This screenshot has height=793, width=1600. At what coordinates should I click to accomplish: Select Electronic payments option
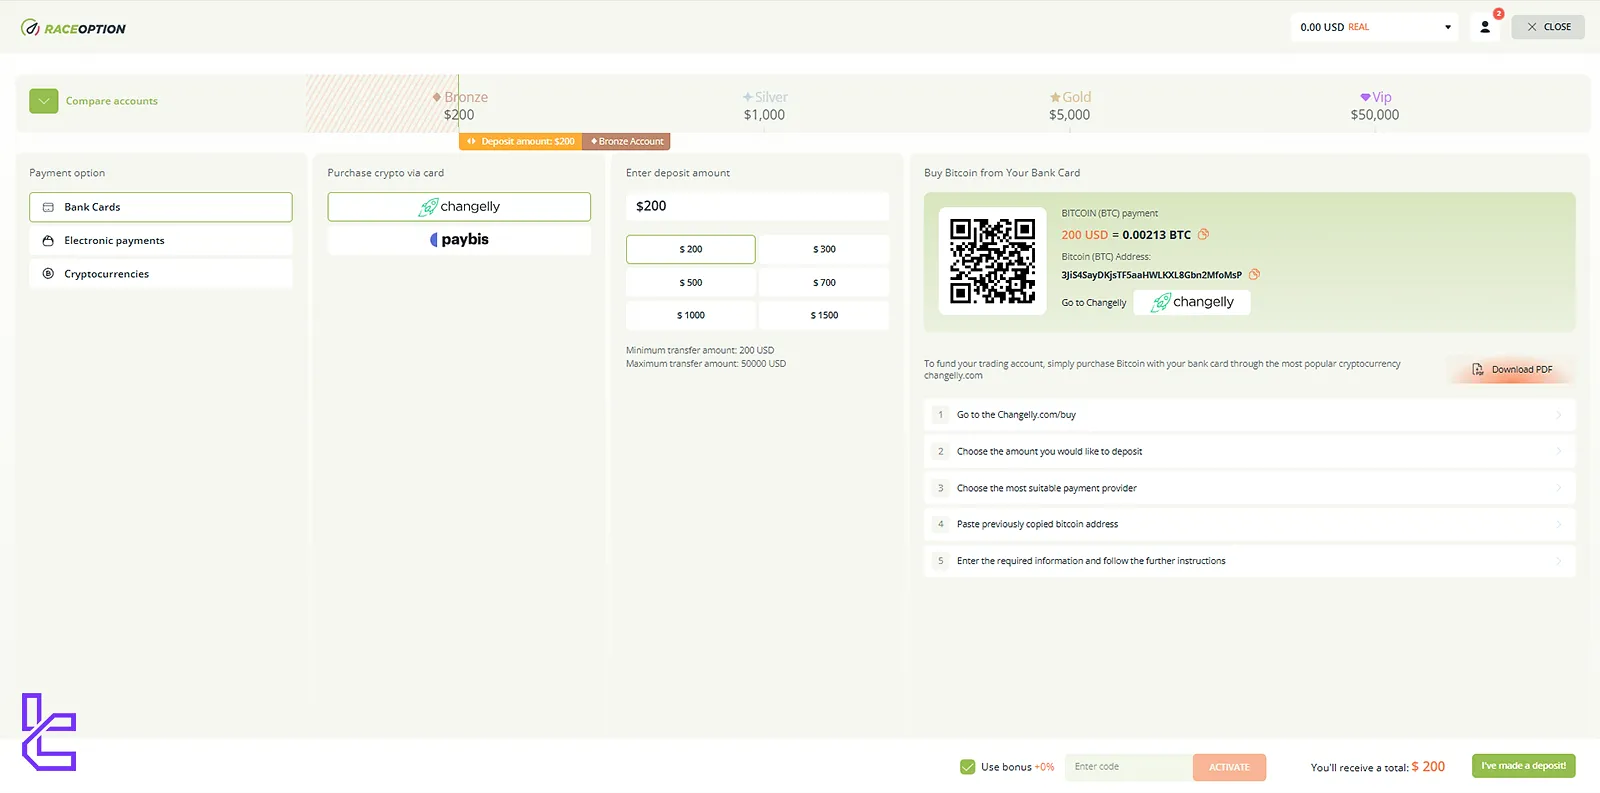tap(161, 241)
